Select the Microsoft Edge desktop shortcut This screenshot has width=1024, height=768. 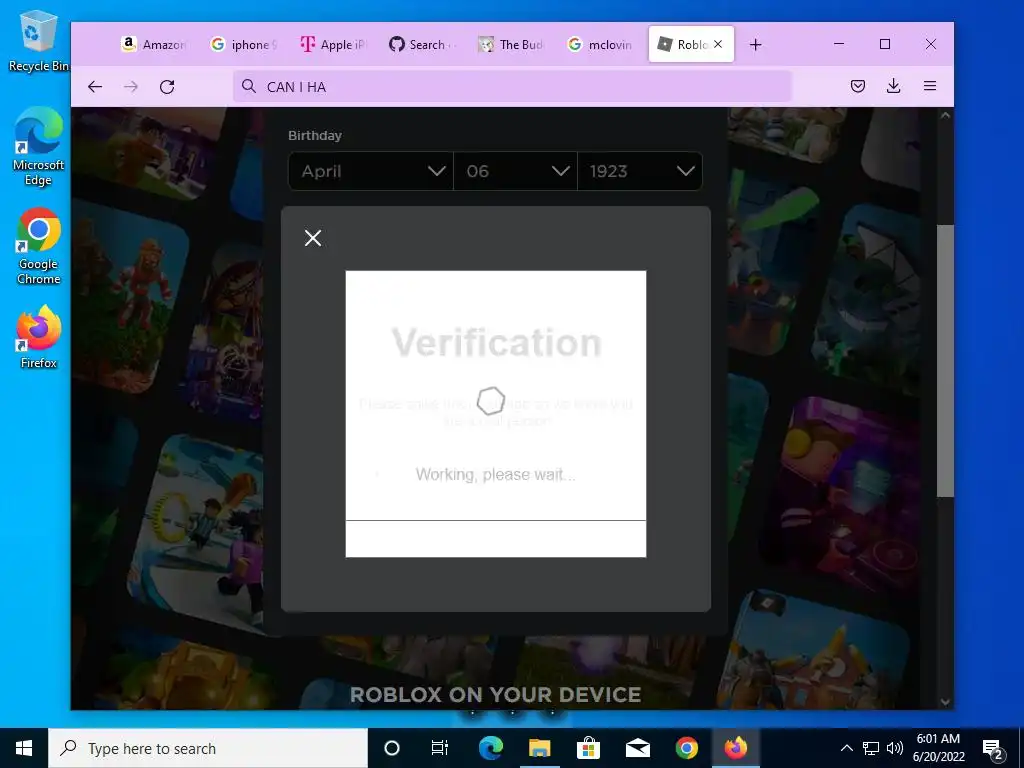coord(39,146)
